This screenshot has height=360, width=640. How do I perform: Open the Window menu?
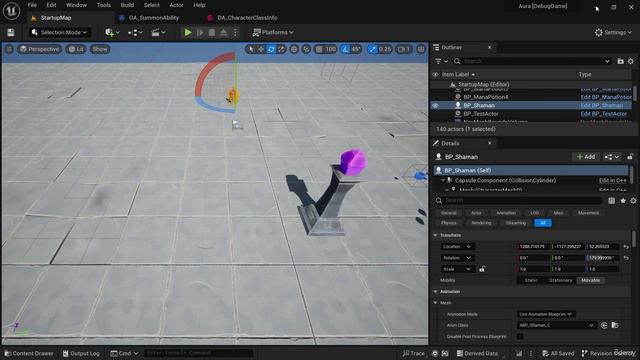[x=76, y=5]
